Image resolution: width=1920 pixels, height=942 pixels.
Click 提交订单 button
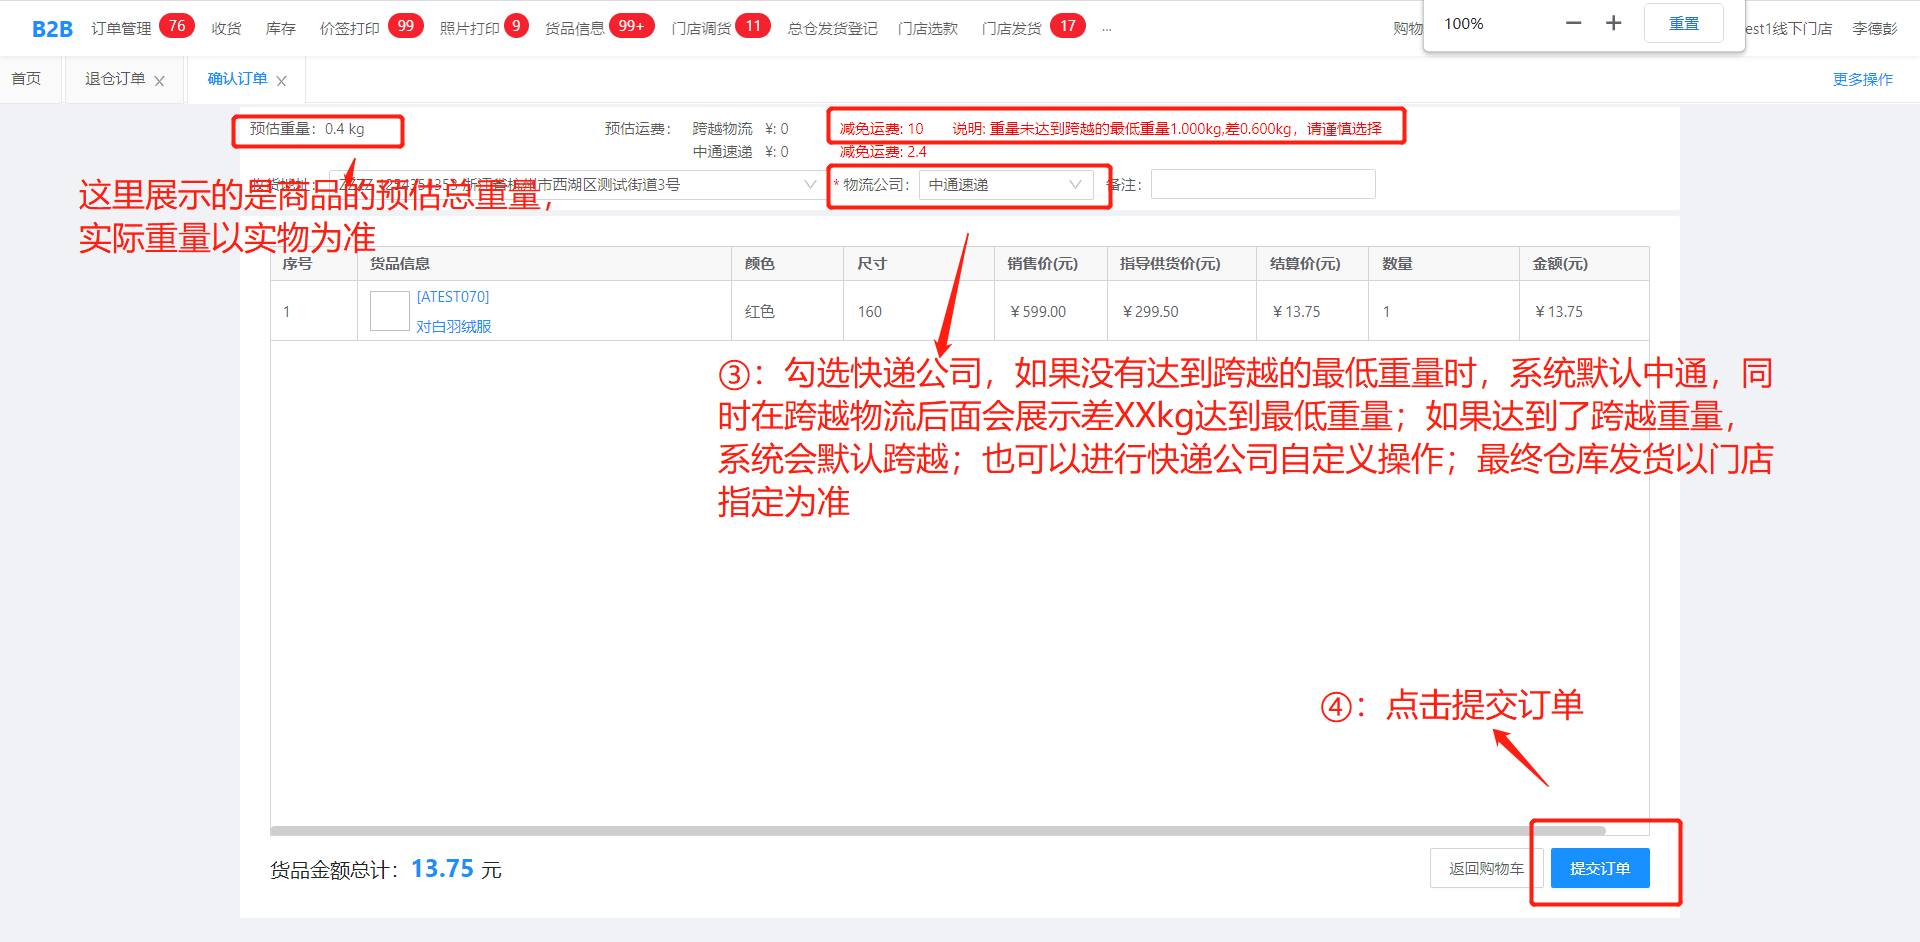(1599, 868)
